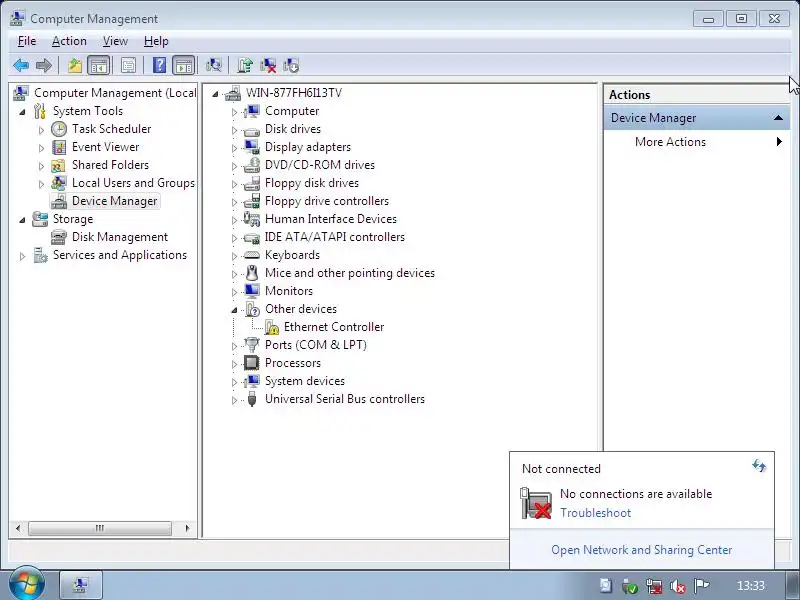Toggle the Show/Hide Action Pane toolbar button
Image resolution: width=800 pixels, height=600 pixels.
184,65
